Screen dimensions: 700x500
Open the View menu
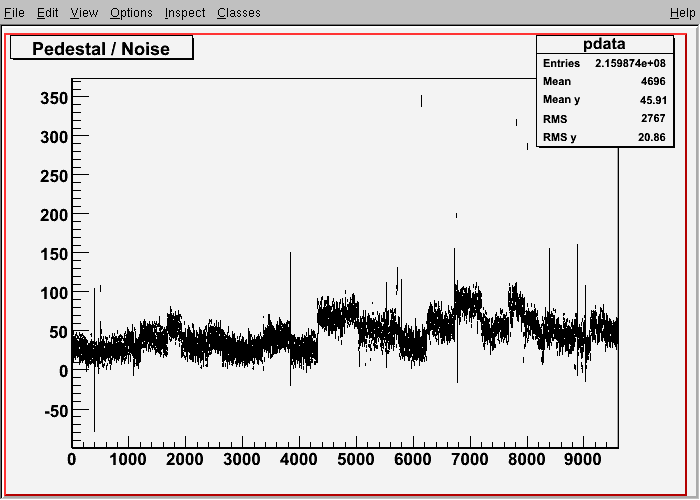(x=84, y=13)
